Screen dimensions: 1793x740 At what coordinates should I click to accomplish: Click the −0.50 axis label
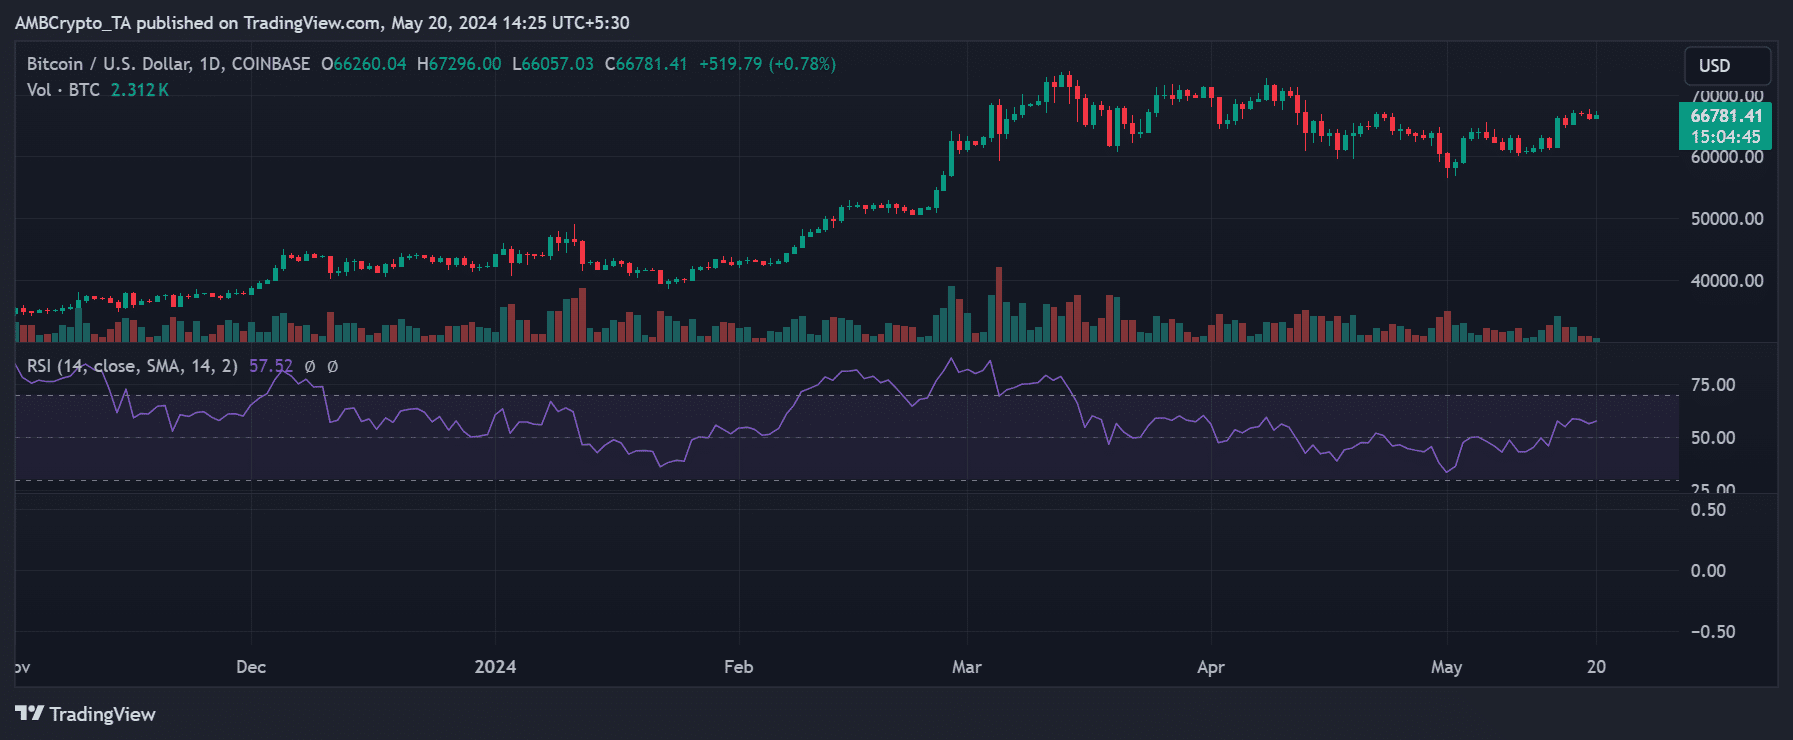point(1713,632)
